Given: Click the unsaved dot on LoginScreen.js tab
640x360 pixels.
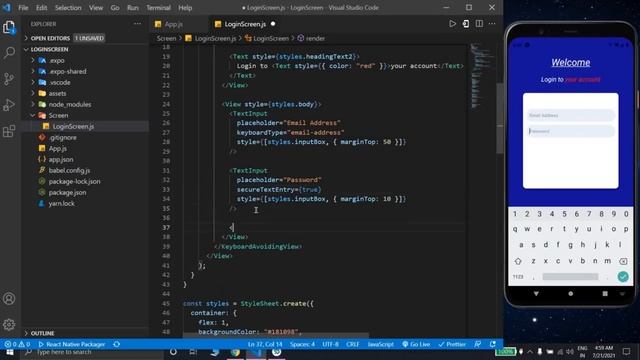Looking at the screenshot, I should pos(273,24).
